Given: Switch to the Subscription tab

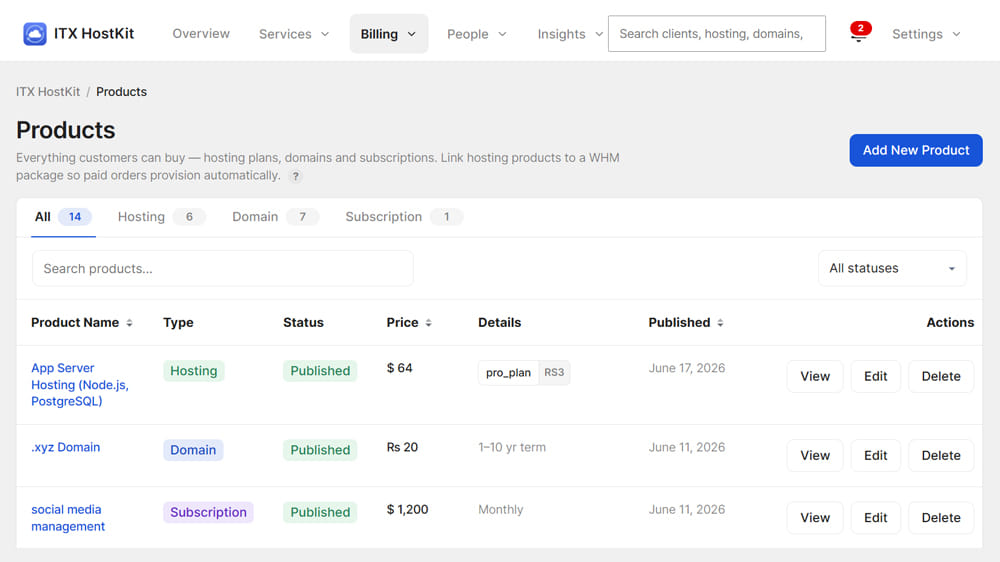Looking at the screenshot, I should [x=404, y=217].
